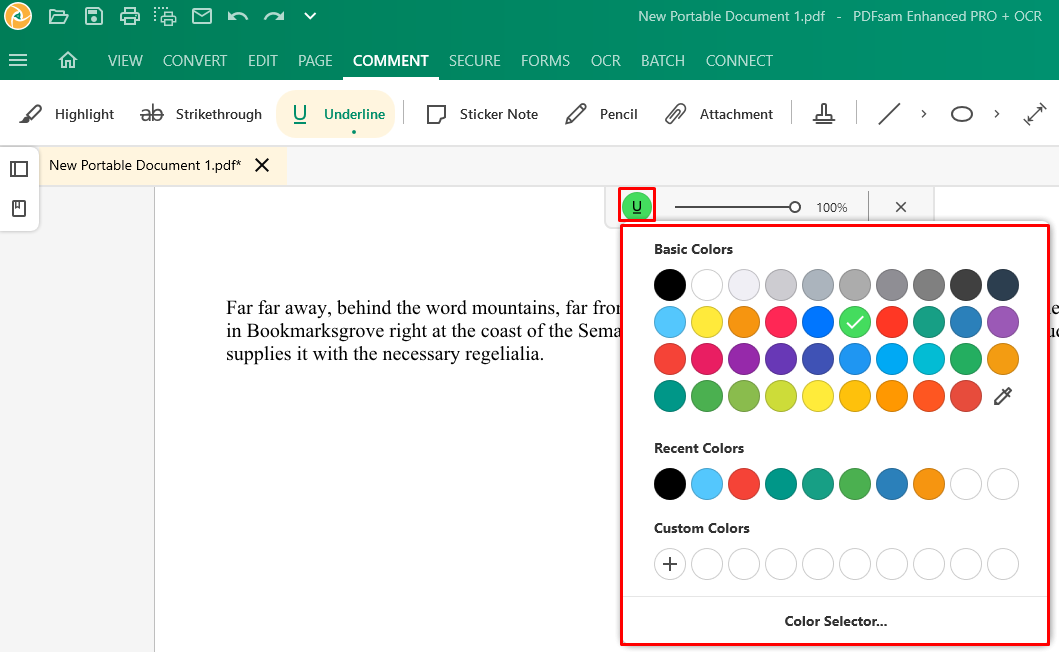Choose the red recent color swatch

744,484
